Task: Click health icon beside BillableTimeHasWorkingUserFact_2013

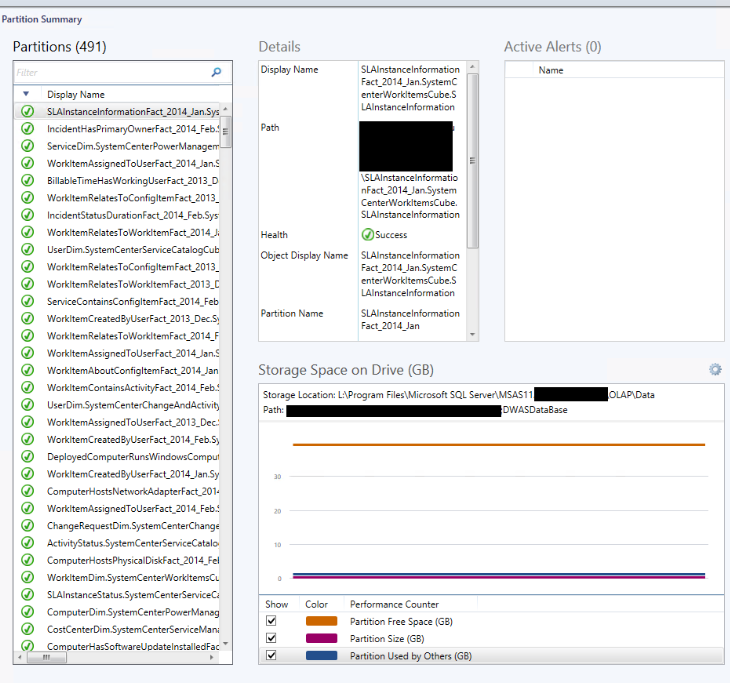Action: (28, 181)
